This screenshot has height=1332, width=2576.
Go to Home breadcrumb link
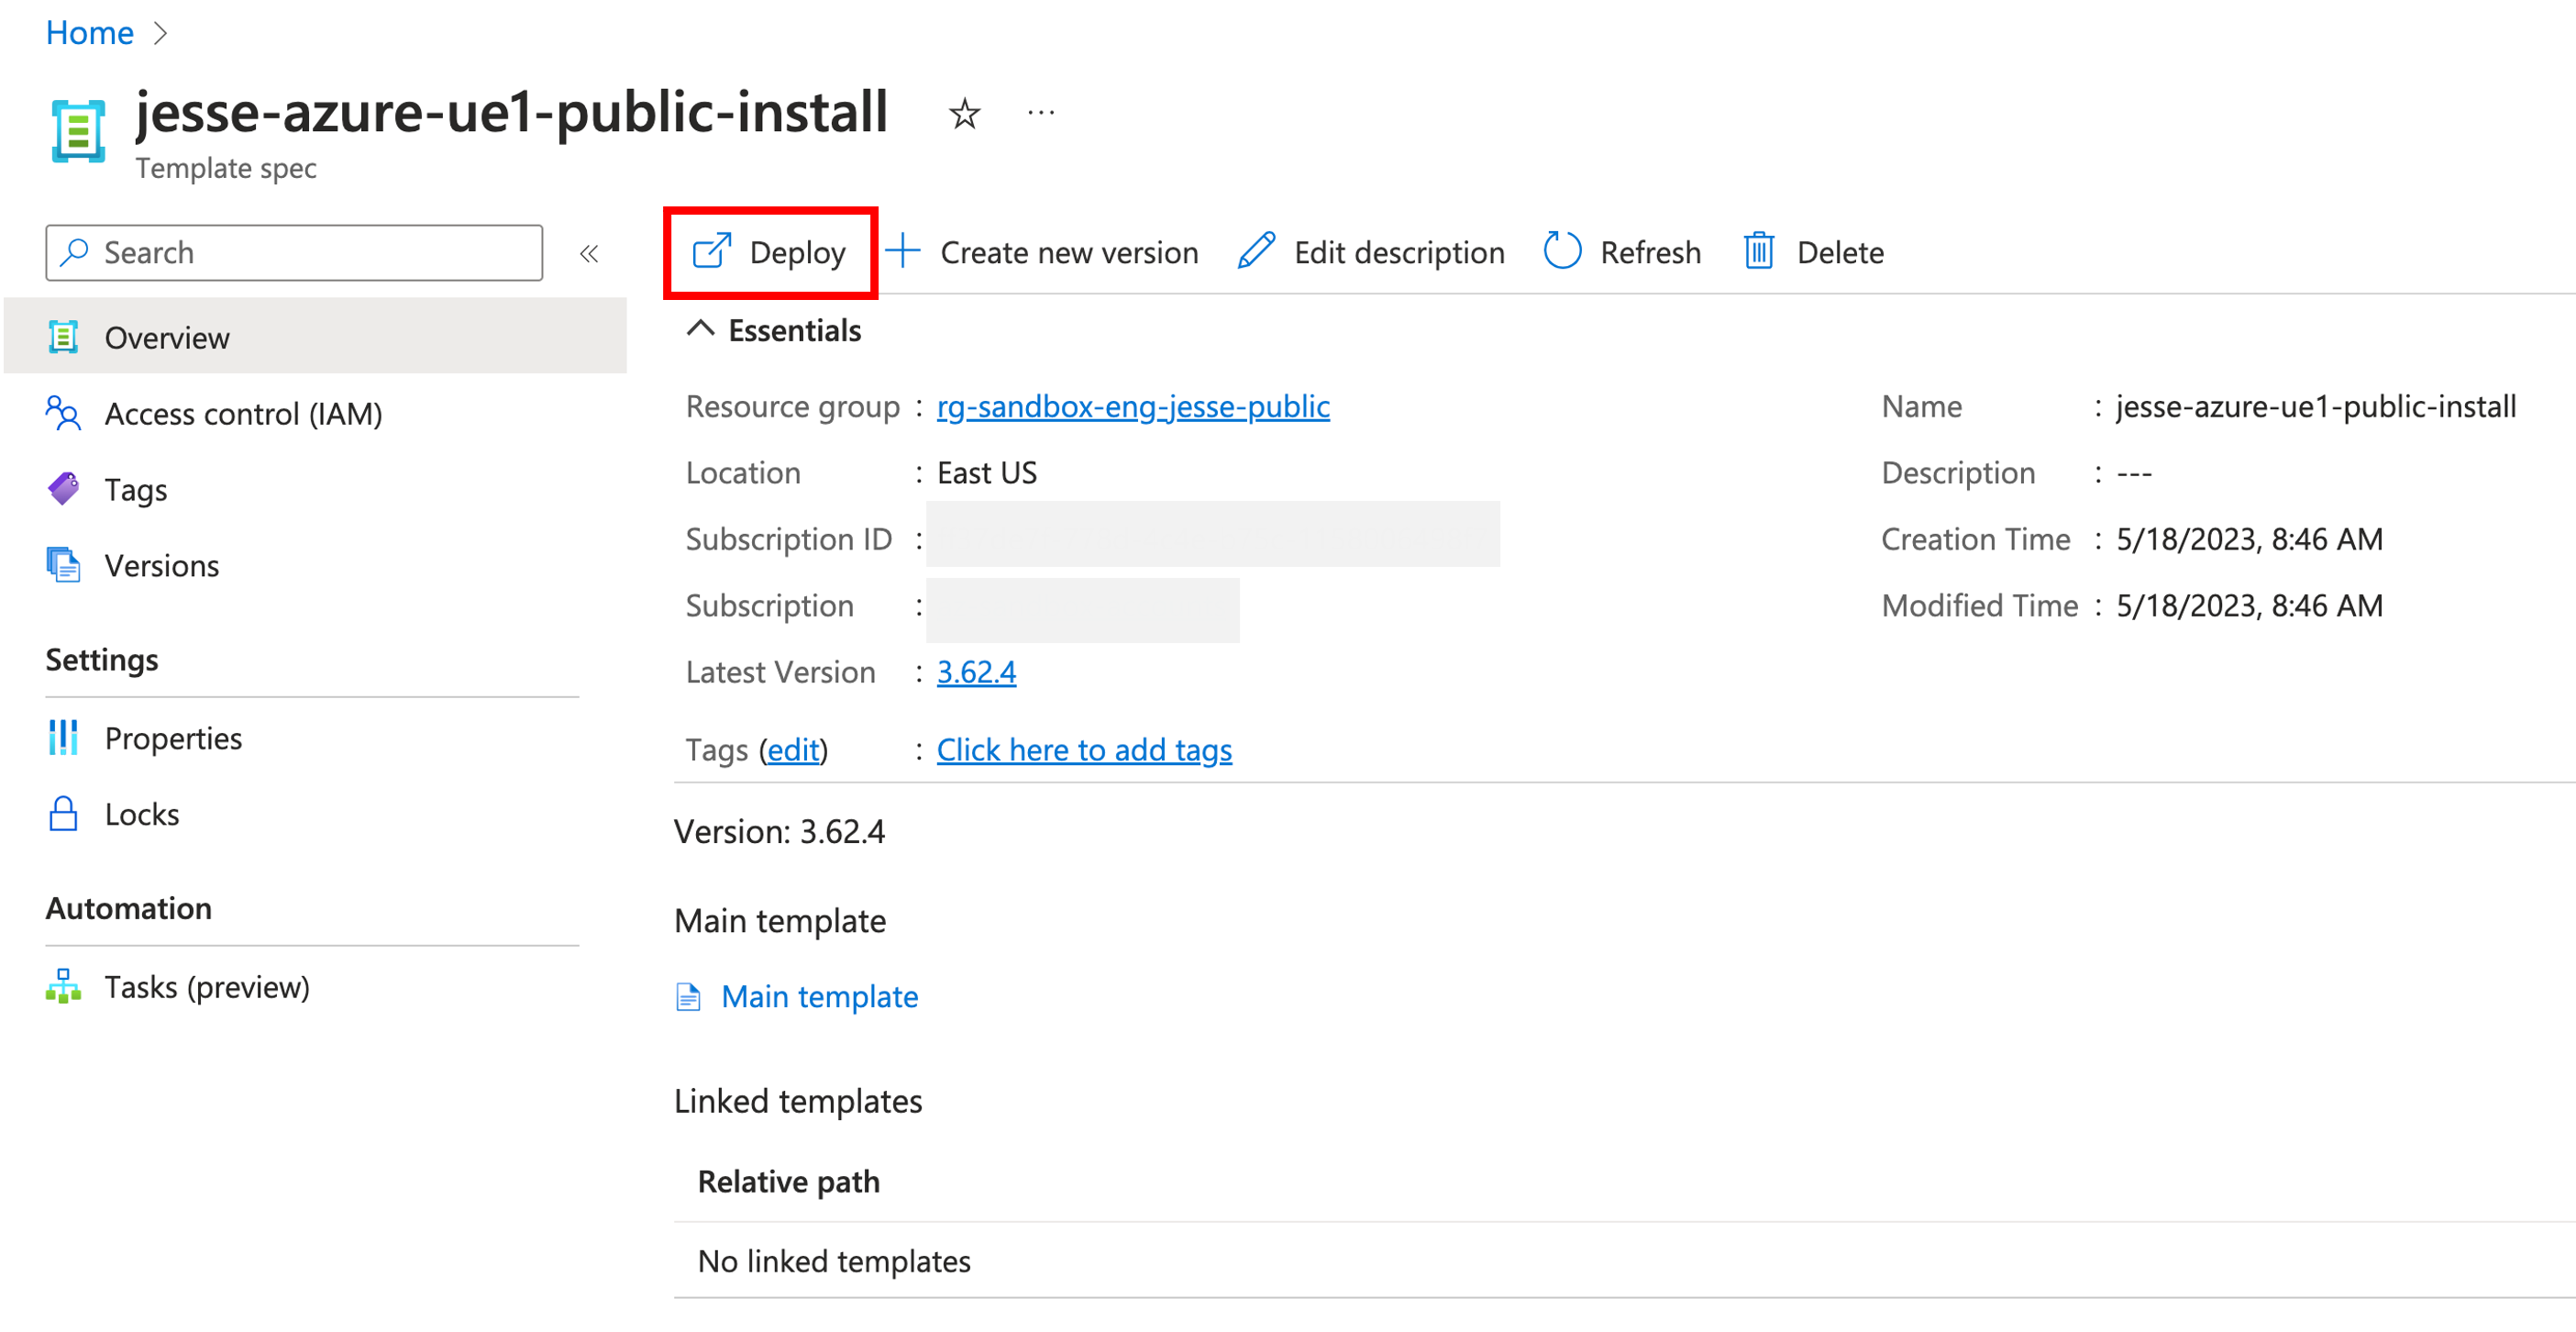tap(90, 33)
